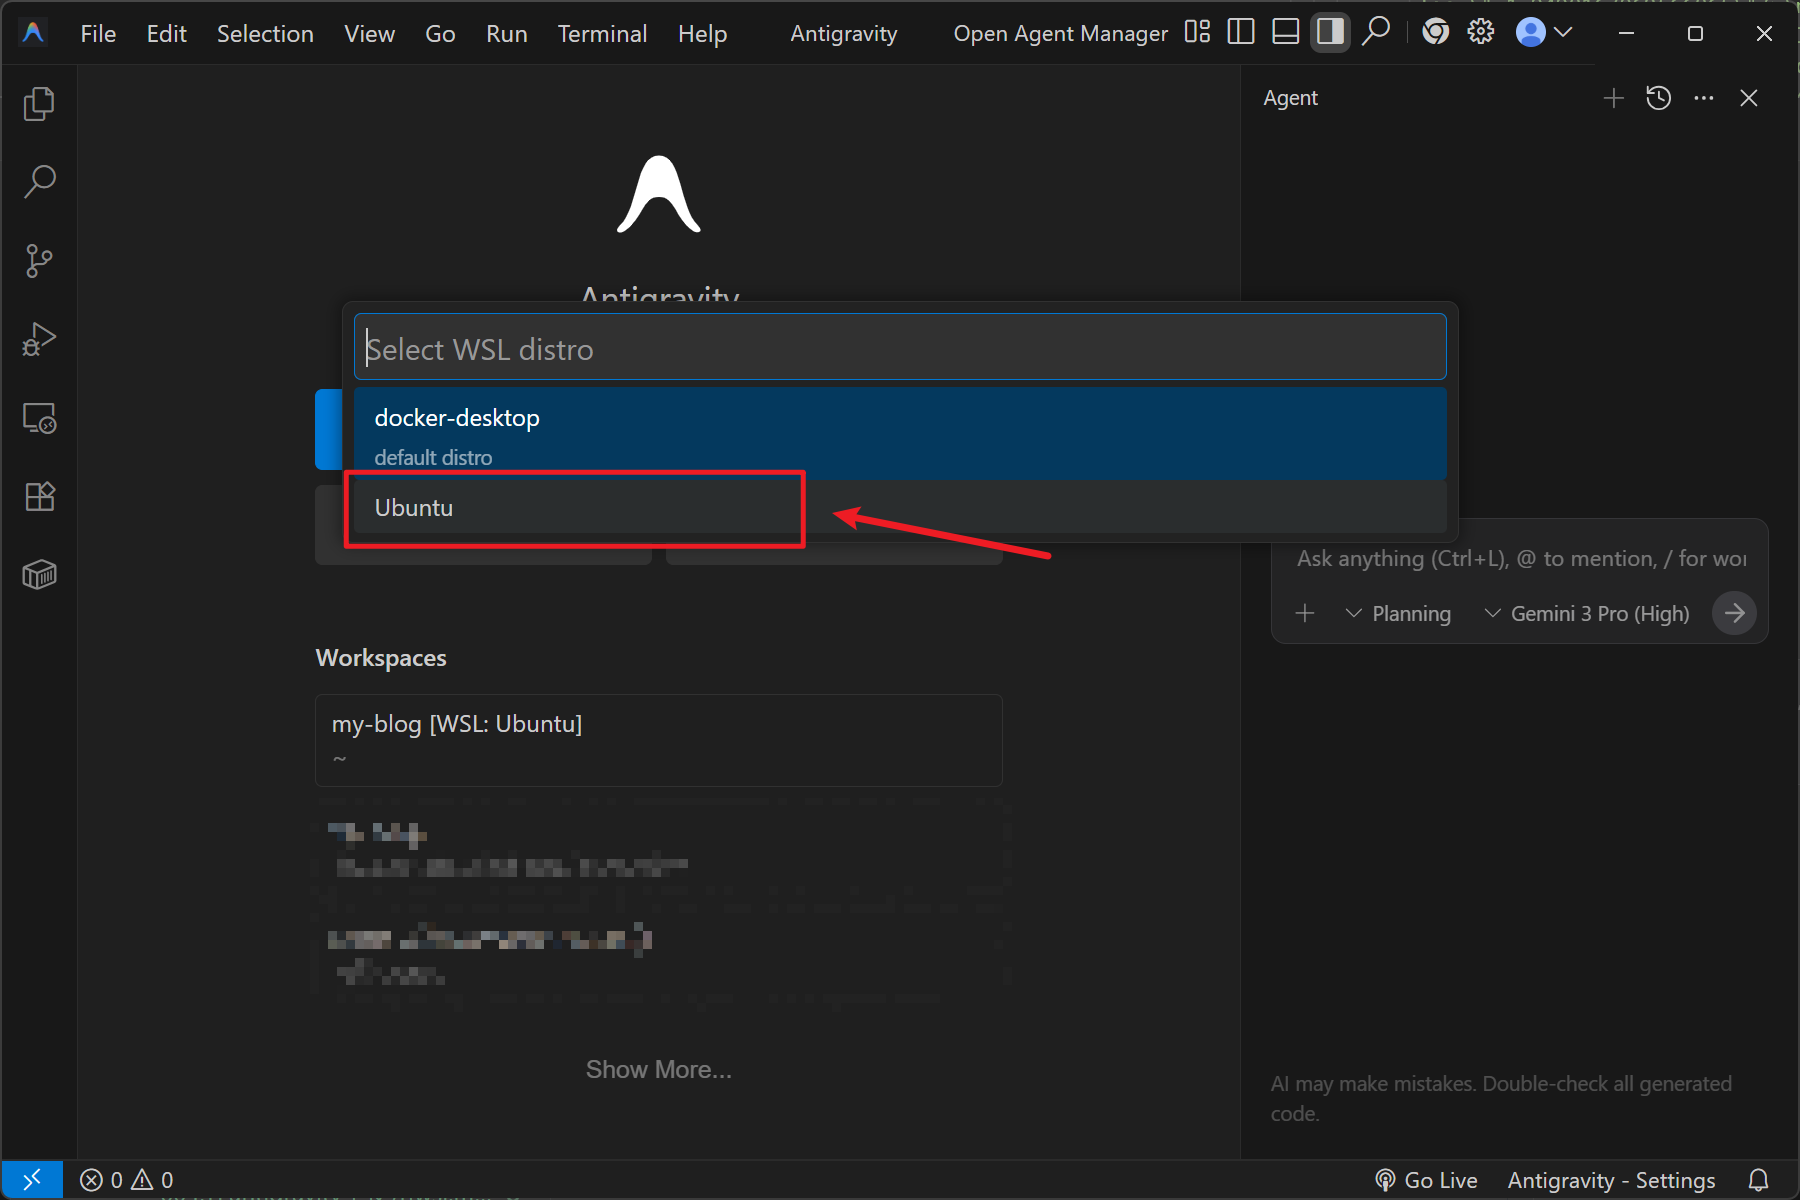Image resolution: width=1800 pixels, height=1200 pixels.
Task: Open the Extensions view
Action: (39, 497)
